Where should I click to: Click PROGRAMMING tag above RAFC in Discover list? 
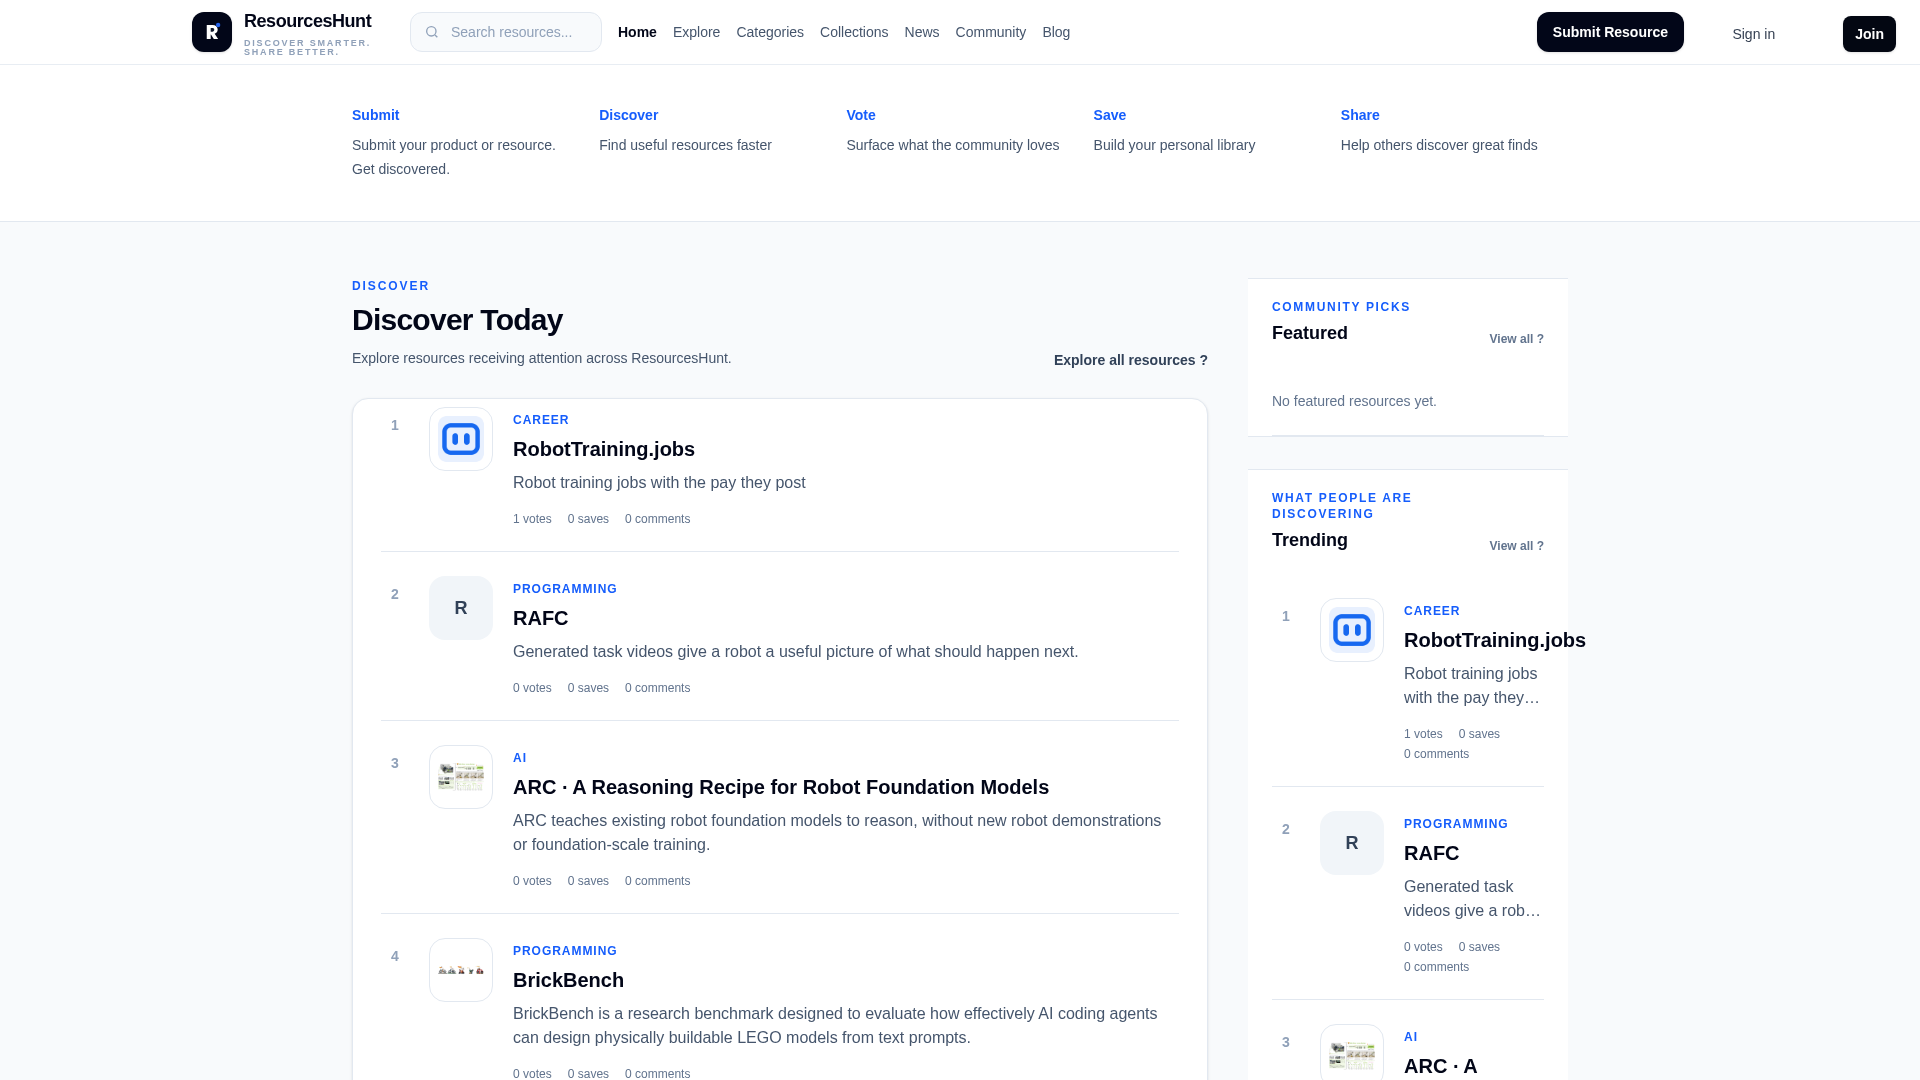(565, 589)
